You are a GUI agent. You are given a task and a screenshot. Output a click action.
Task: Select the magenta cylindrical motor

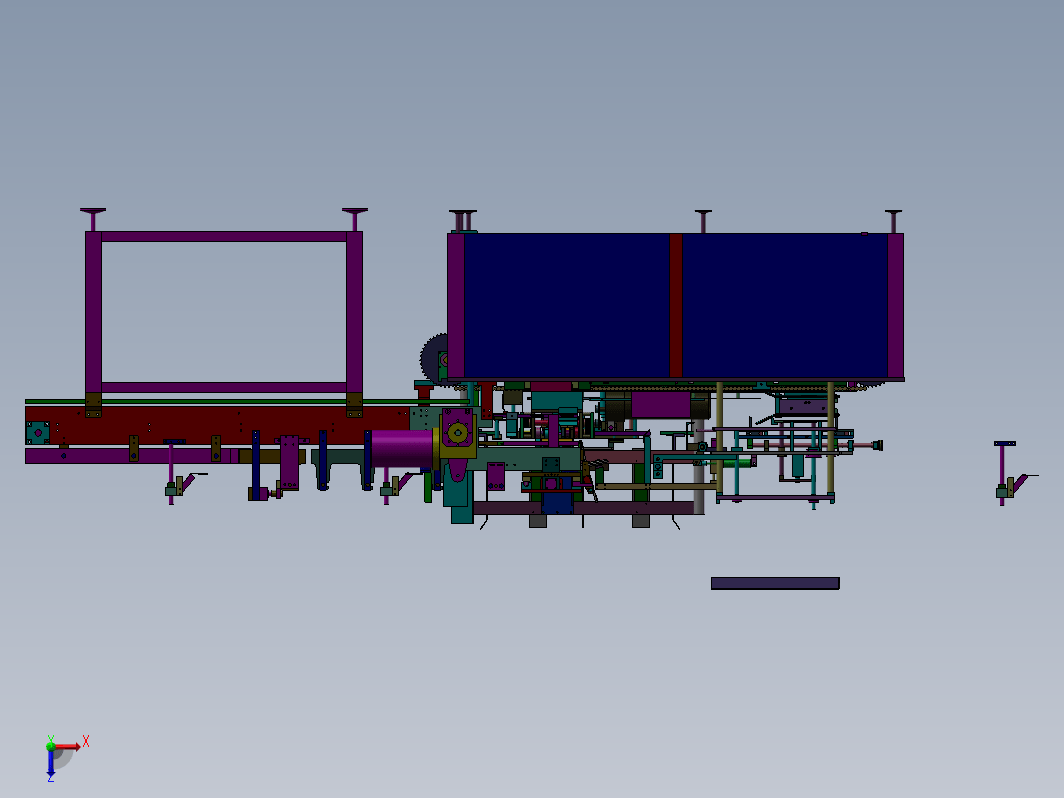click(x=402, y=449)
